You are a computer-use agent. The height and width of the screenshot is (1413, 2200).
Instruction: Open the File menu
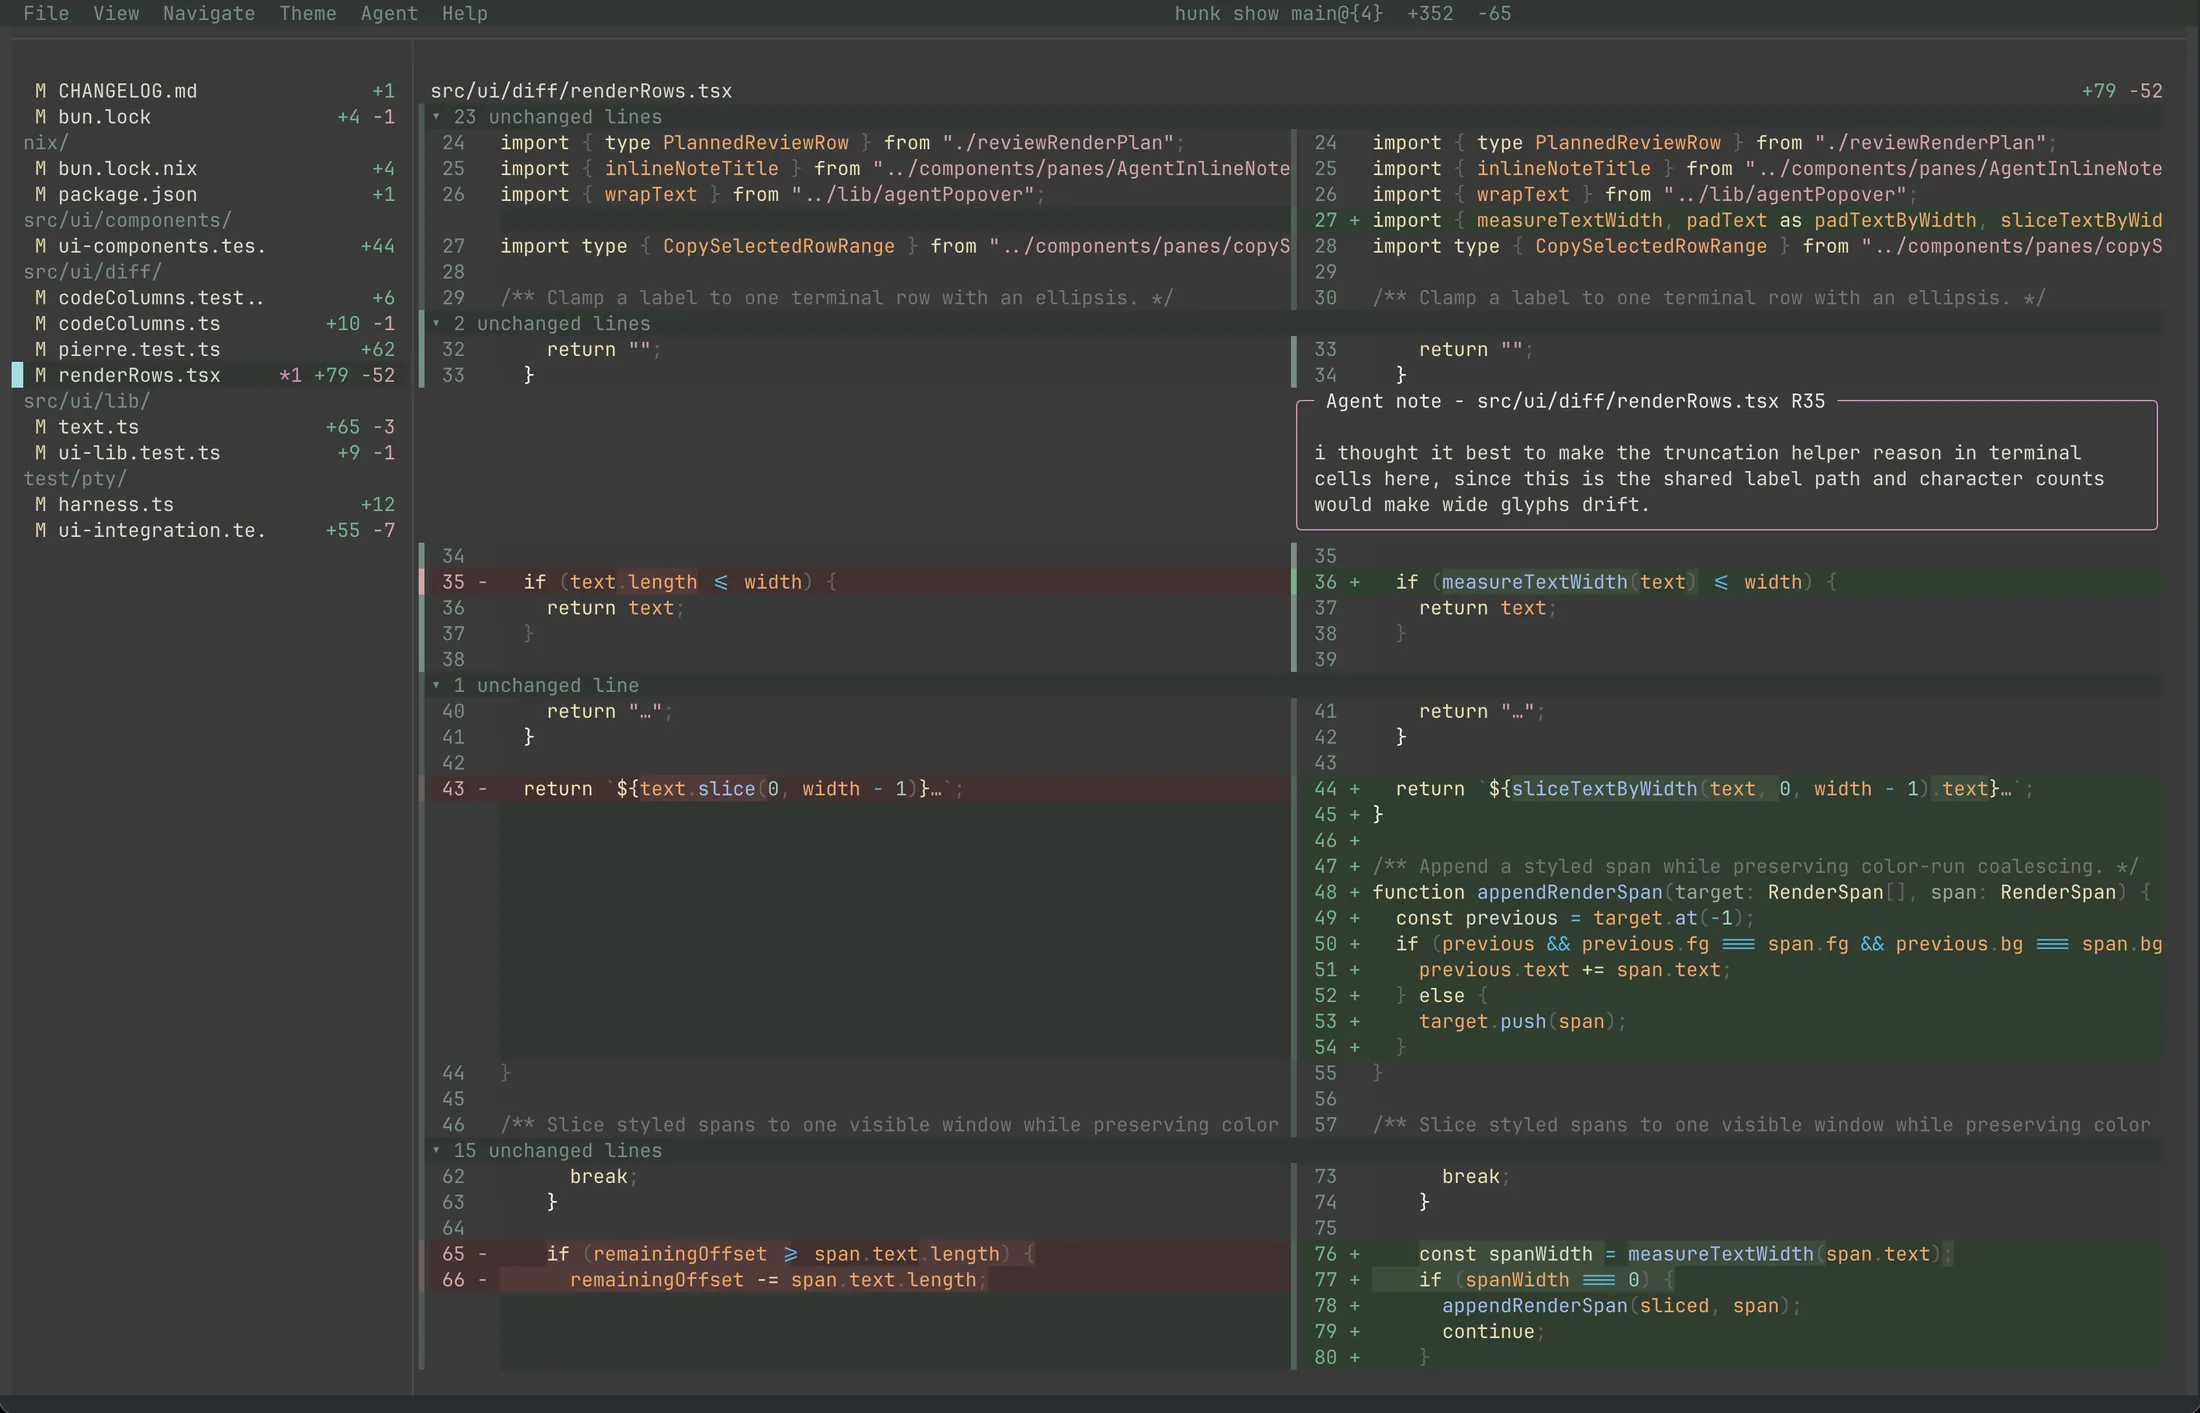pos(46,14)
